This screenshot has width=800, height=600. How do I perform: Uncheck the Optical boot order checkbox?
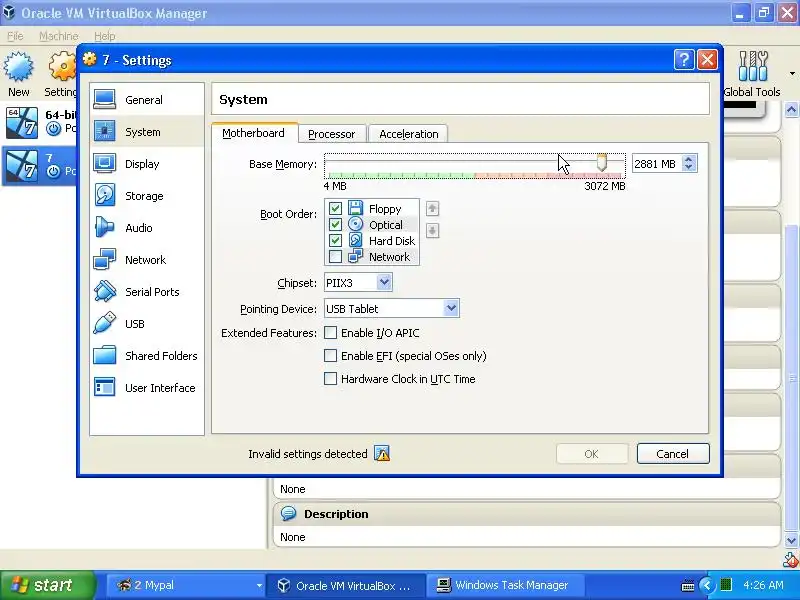coord(335,224)
